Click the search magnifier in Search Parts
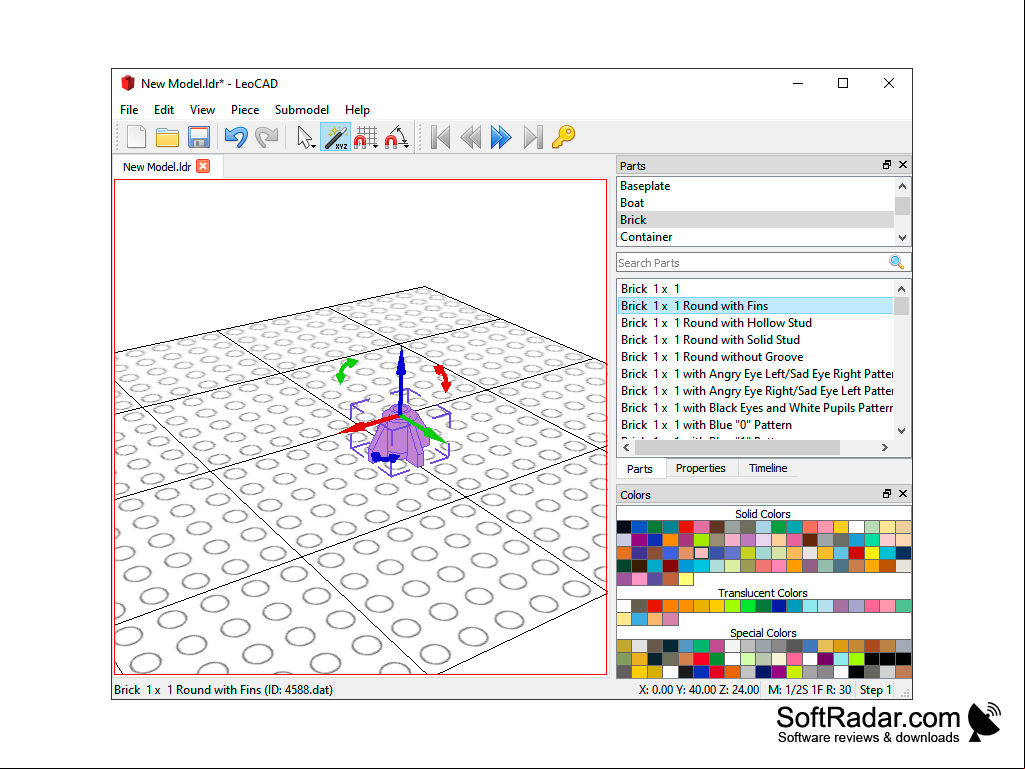The width and height of the screenshot is (1025, 769). click(x=896, y=262)
